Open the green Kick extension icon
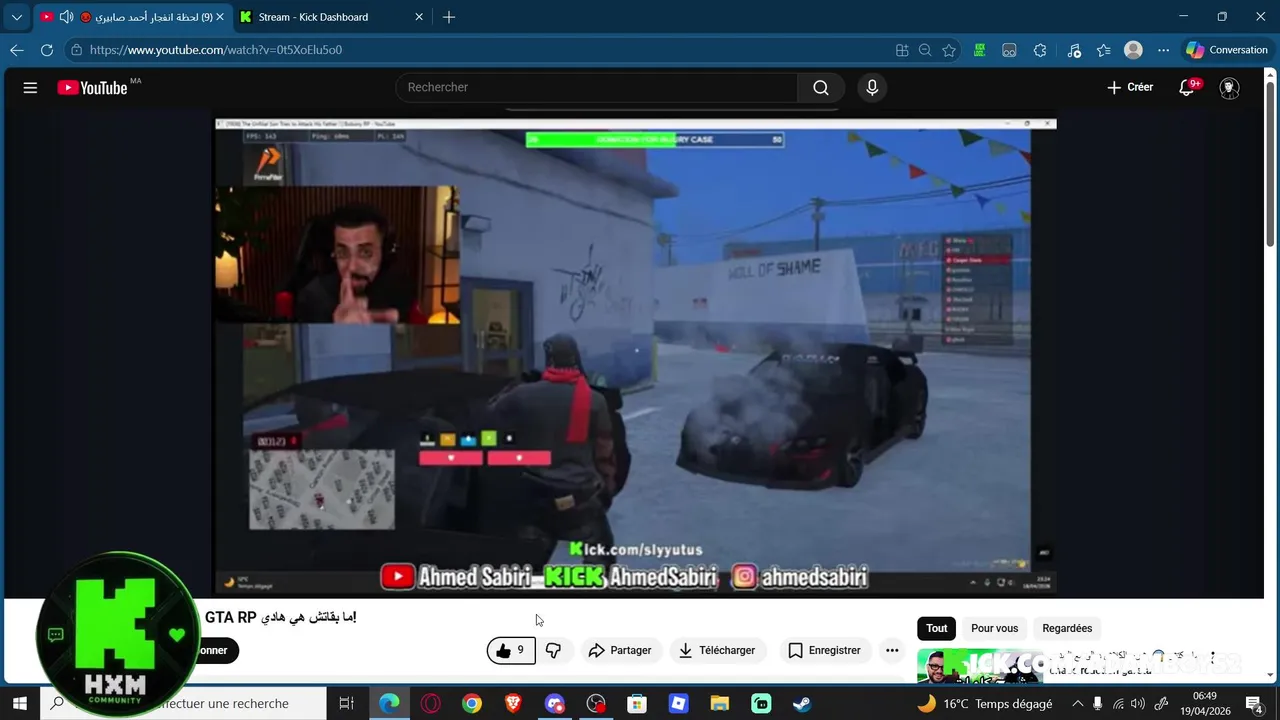The height and width of the screenshot is (720, 1280). click(x=980, y=50)
